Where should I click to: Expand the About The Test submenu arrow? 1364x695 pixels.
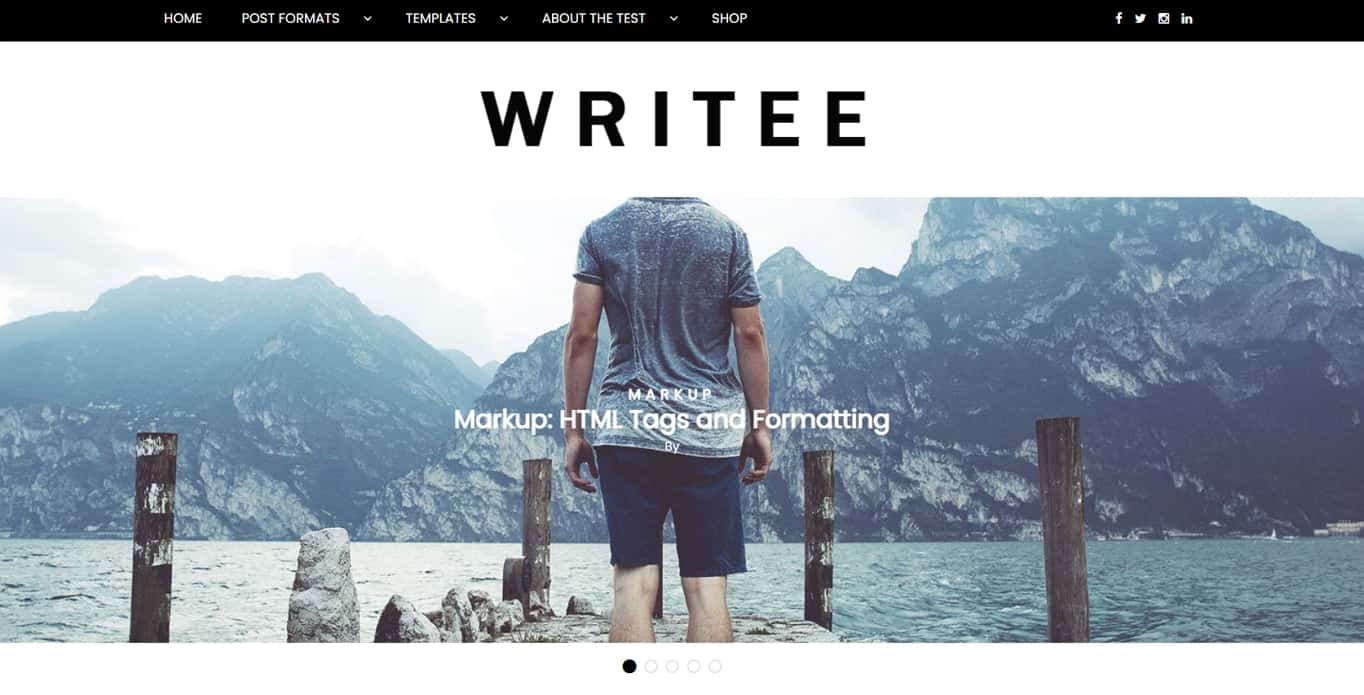pos(673,18)
